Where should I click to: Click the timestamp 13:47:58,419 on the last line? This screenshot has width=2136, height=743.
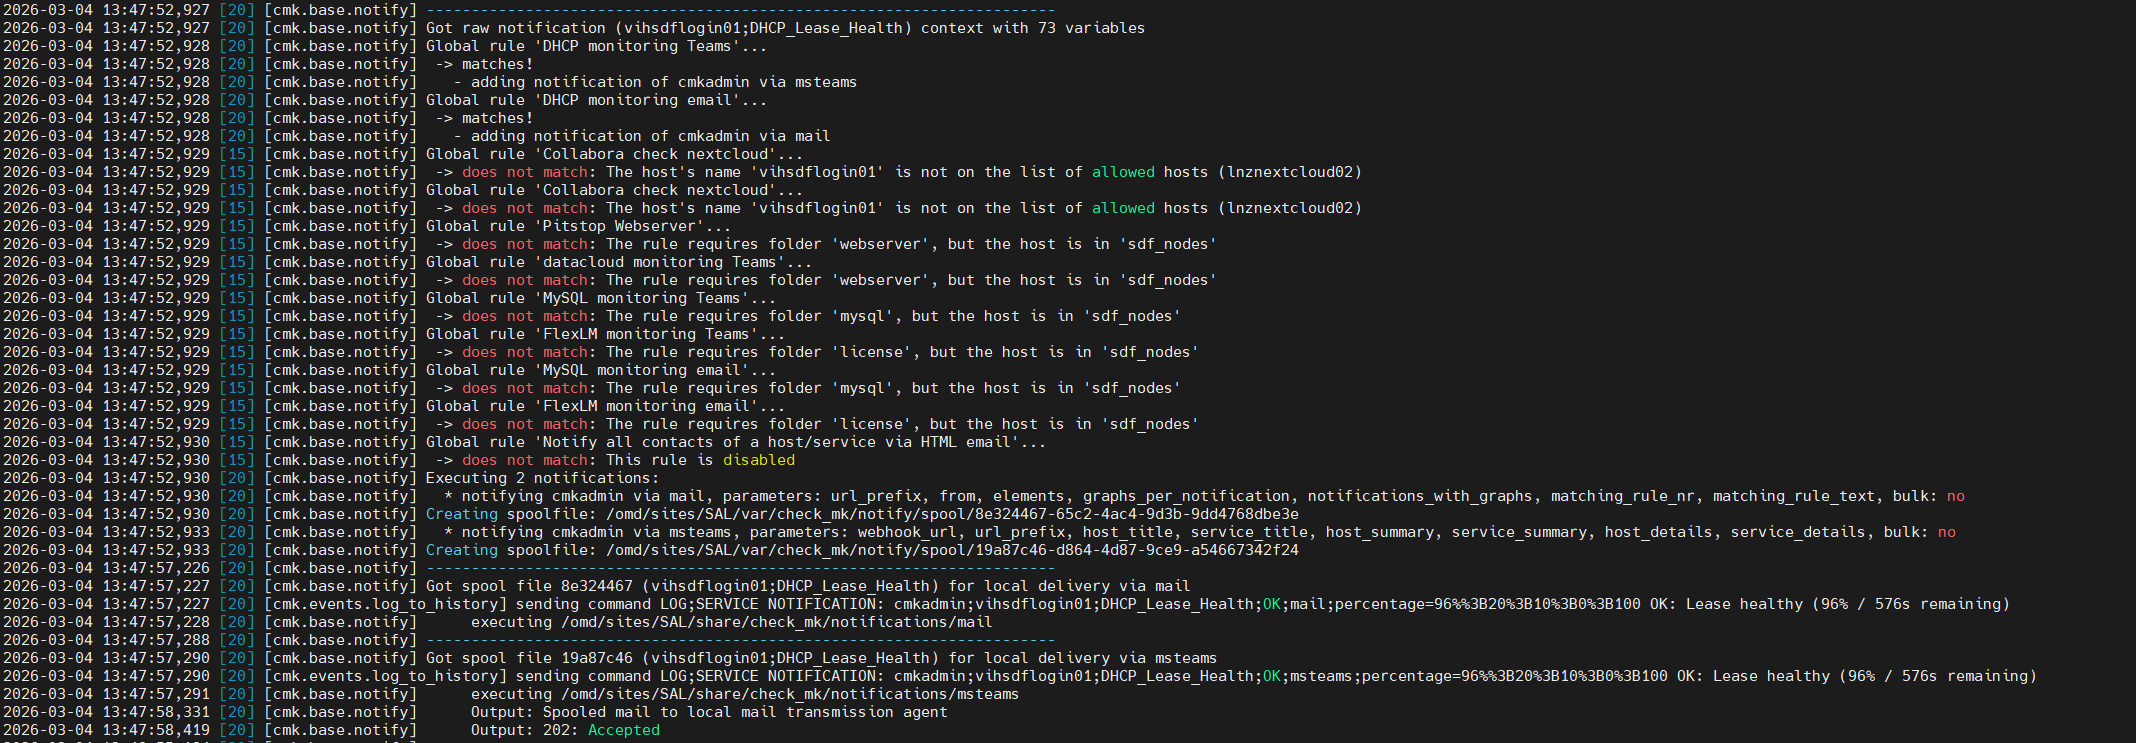click(x=156, y=730)
